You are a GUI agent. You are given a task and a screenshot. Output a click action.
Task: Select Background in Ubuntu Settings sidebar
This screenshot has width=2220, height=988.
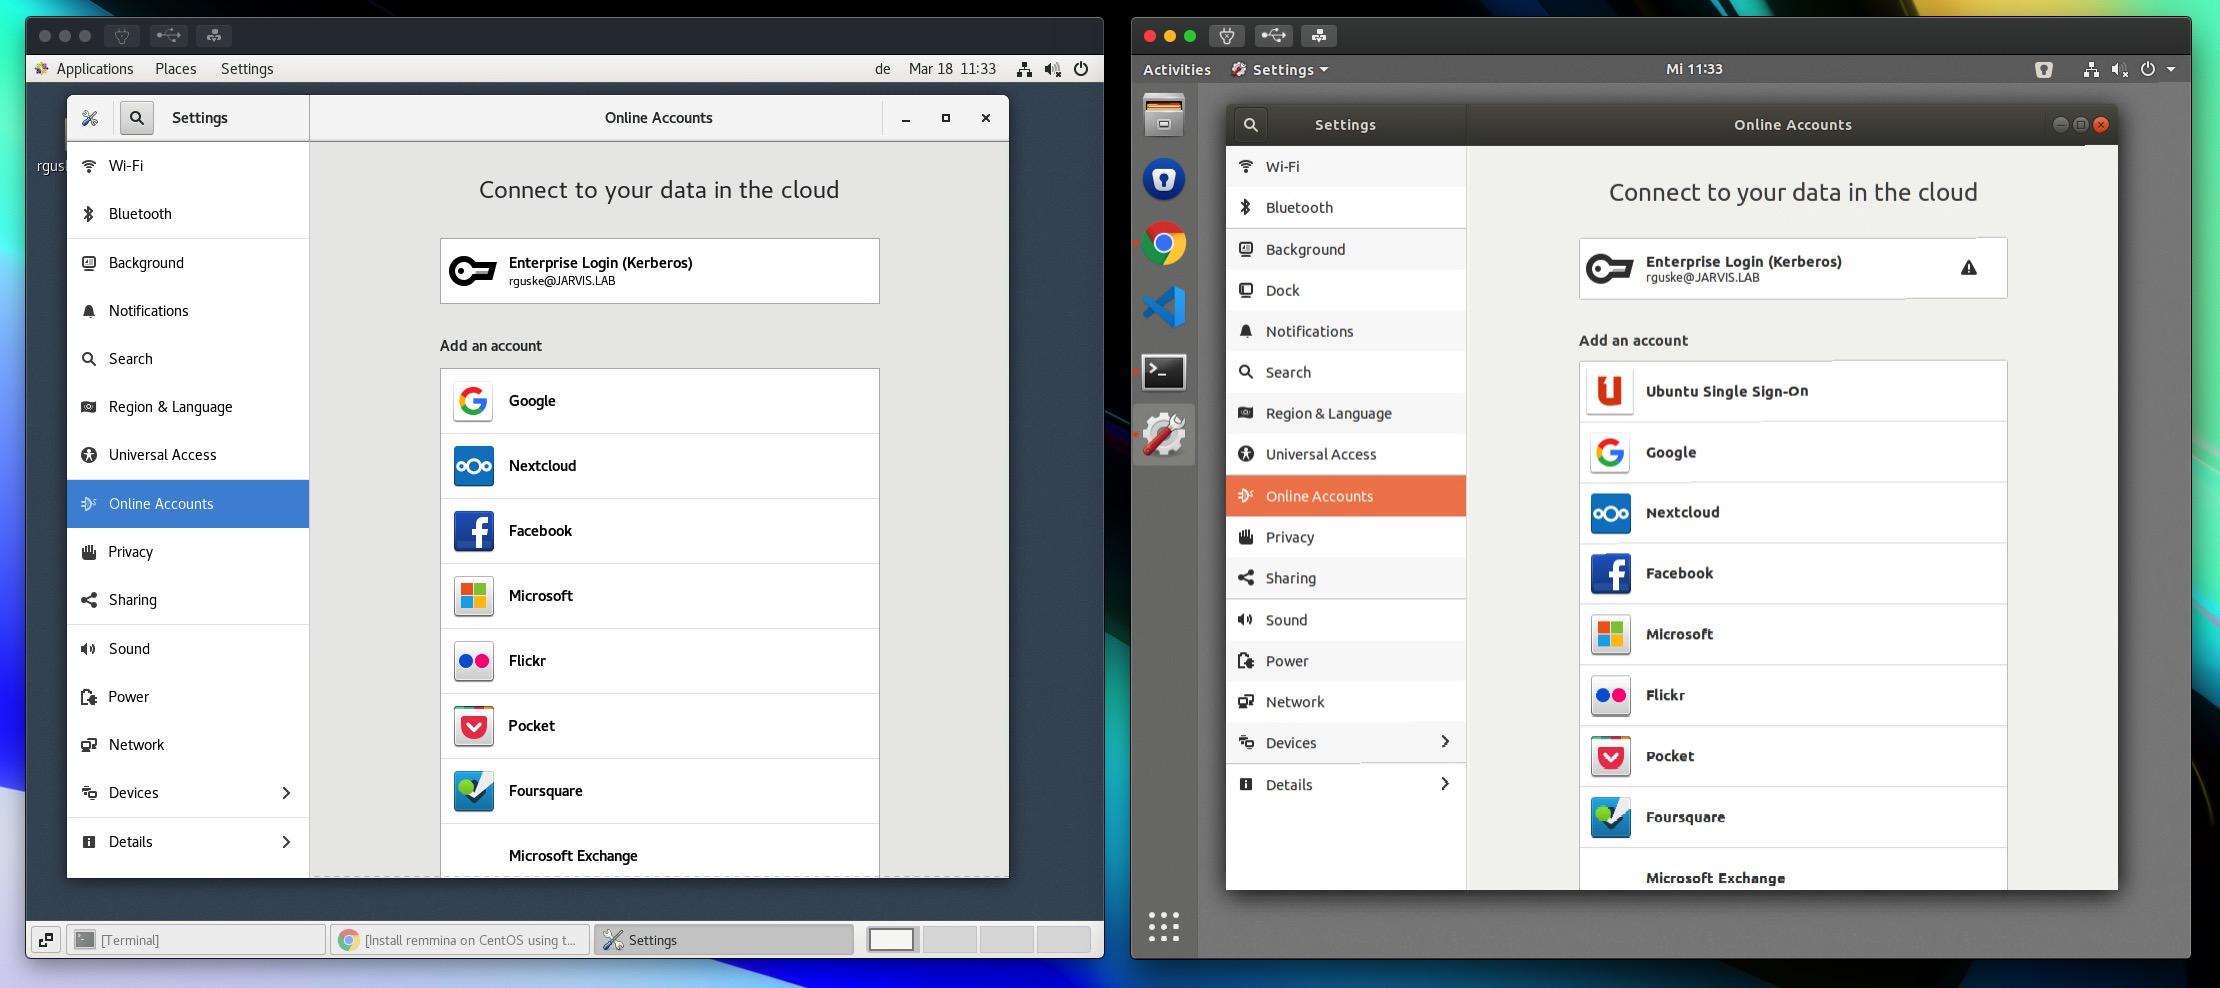[1346, 249]
